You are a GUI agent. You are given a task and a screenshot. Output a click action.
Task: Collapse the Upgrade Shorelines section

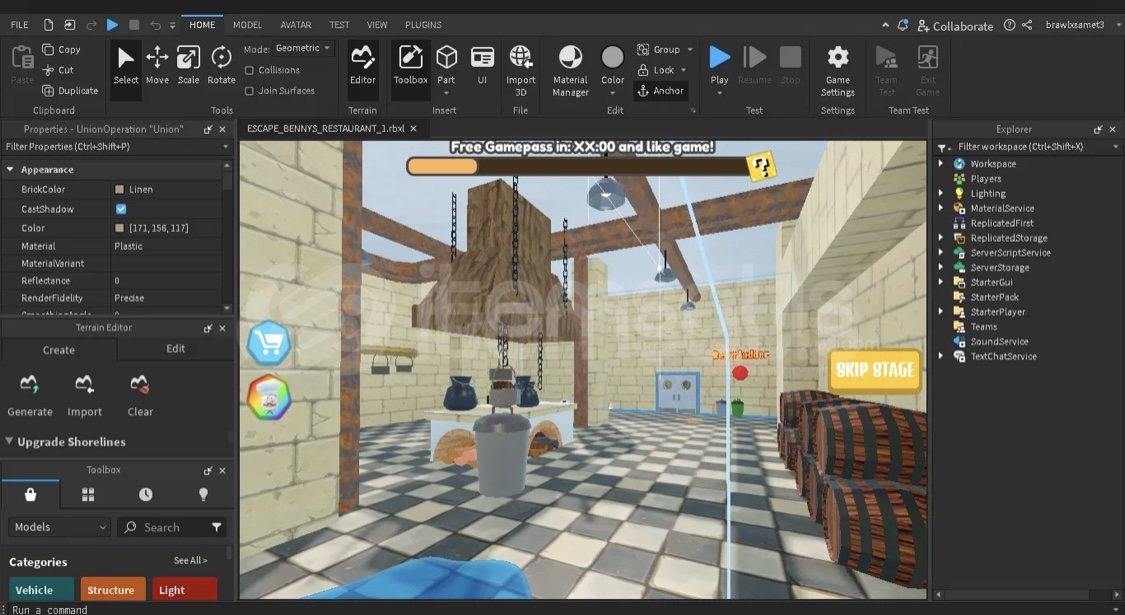click(x=9, y=441)
